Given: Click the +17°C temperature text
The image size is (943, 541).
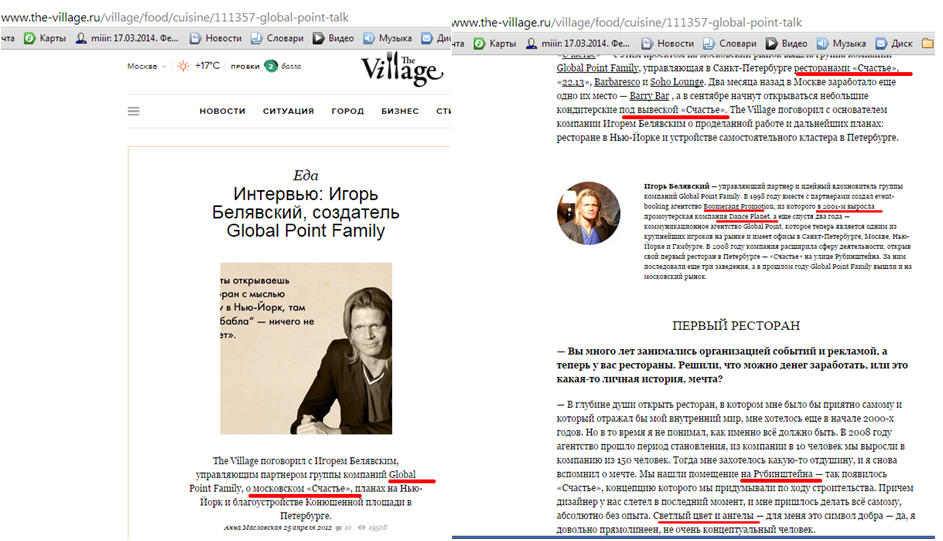Looking at the screenshot, I should [207, 66].
